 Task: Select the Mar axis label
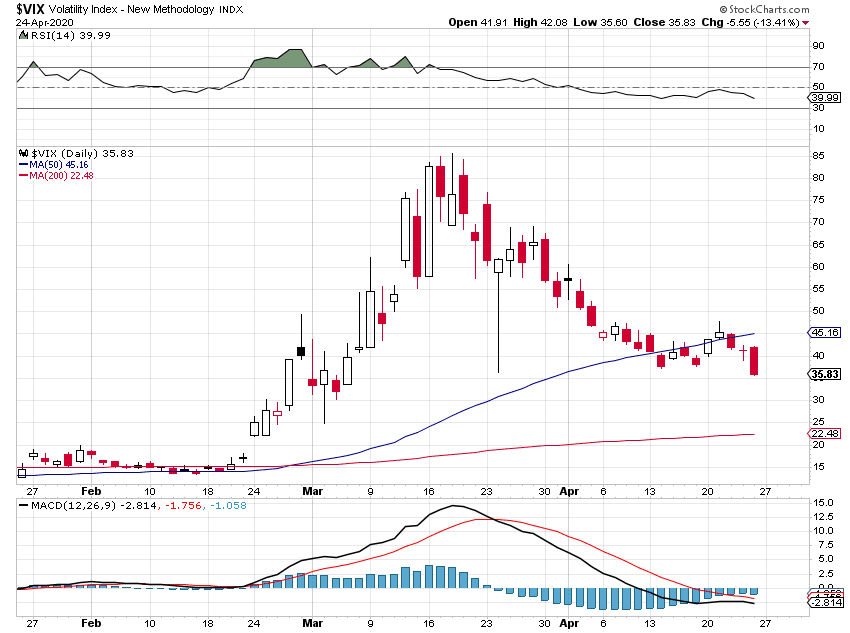[x=313, y=492]
